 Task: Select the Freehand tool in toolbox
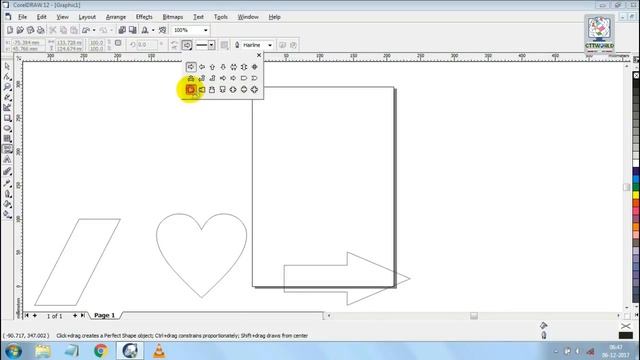(7, 97)
